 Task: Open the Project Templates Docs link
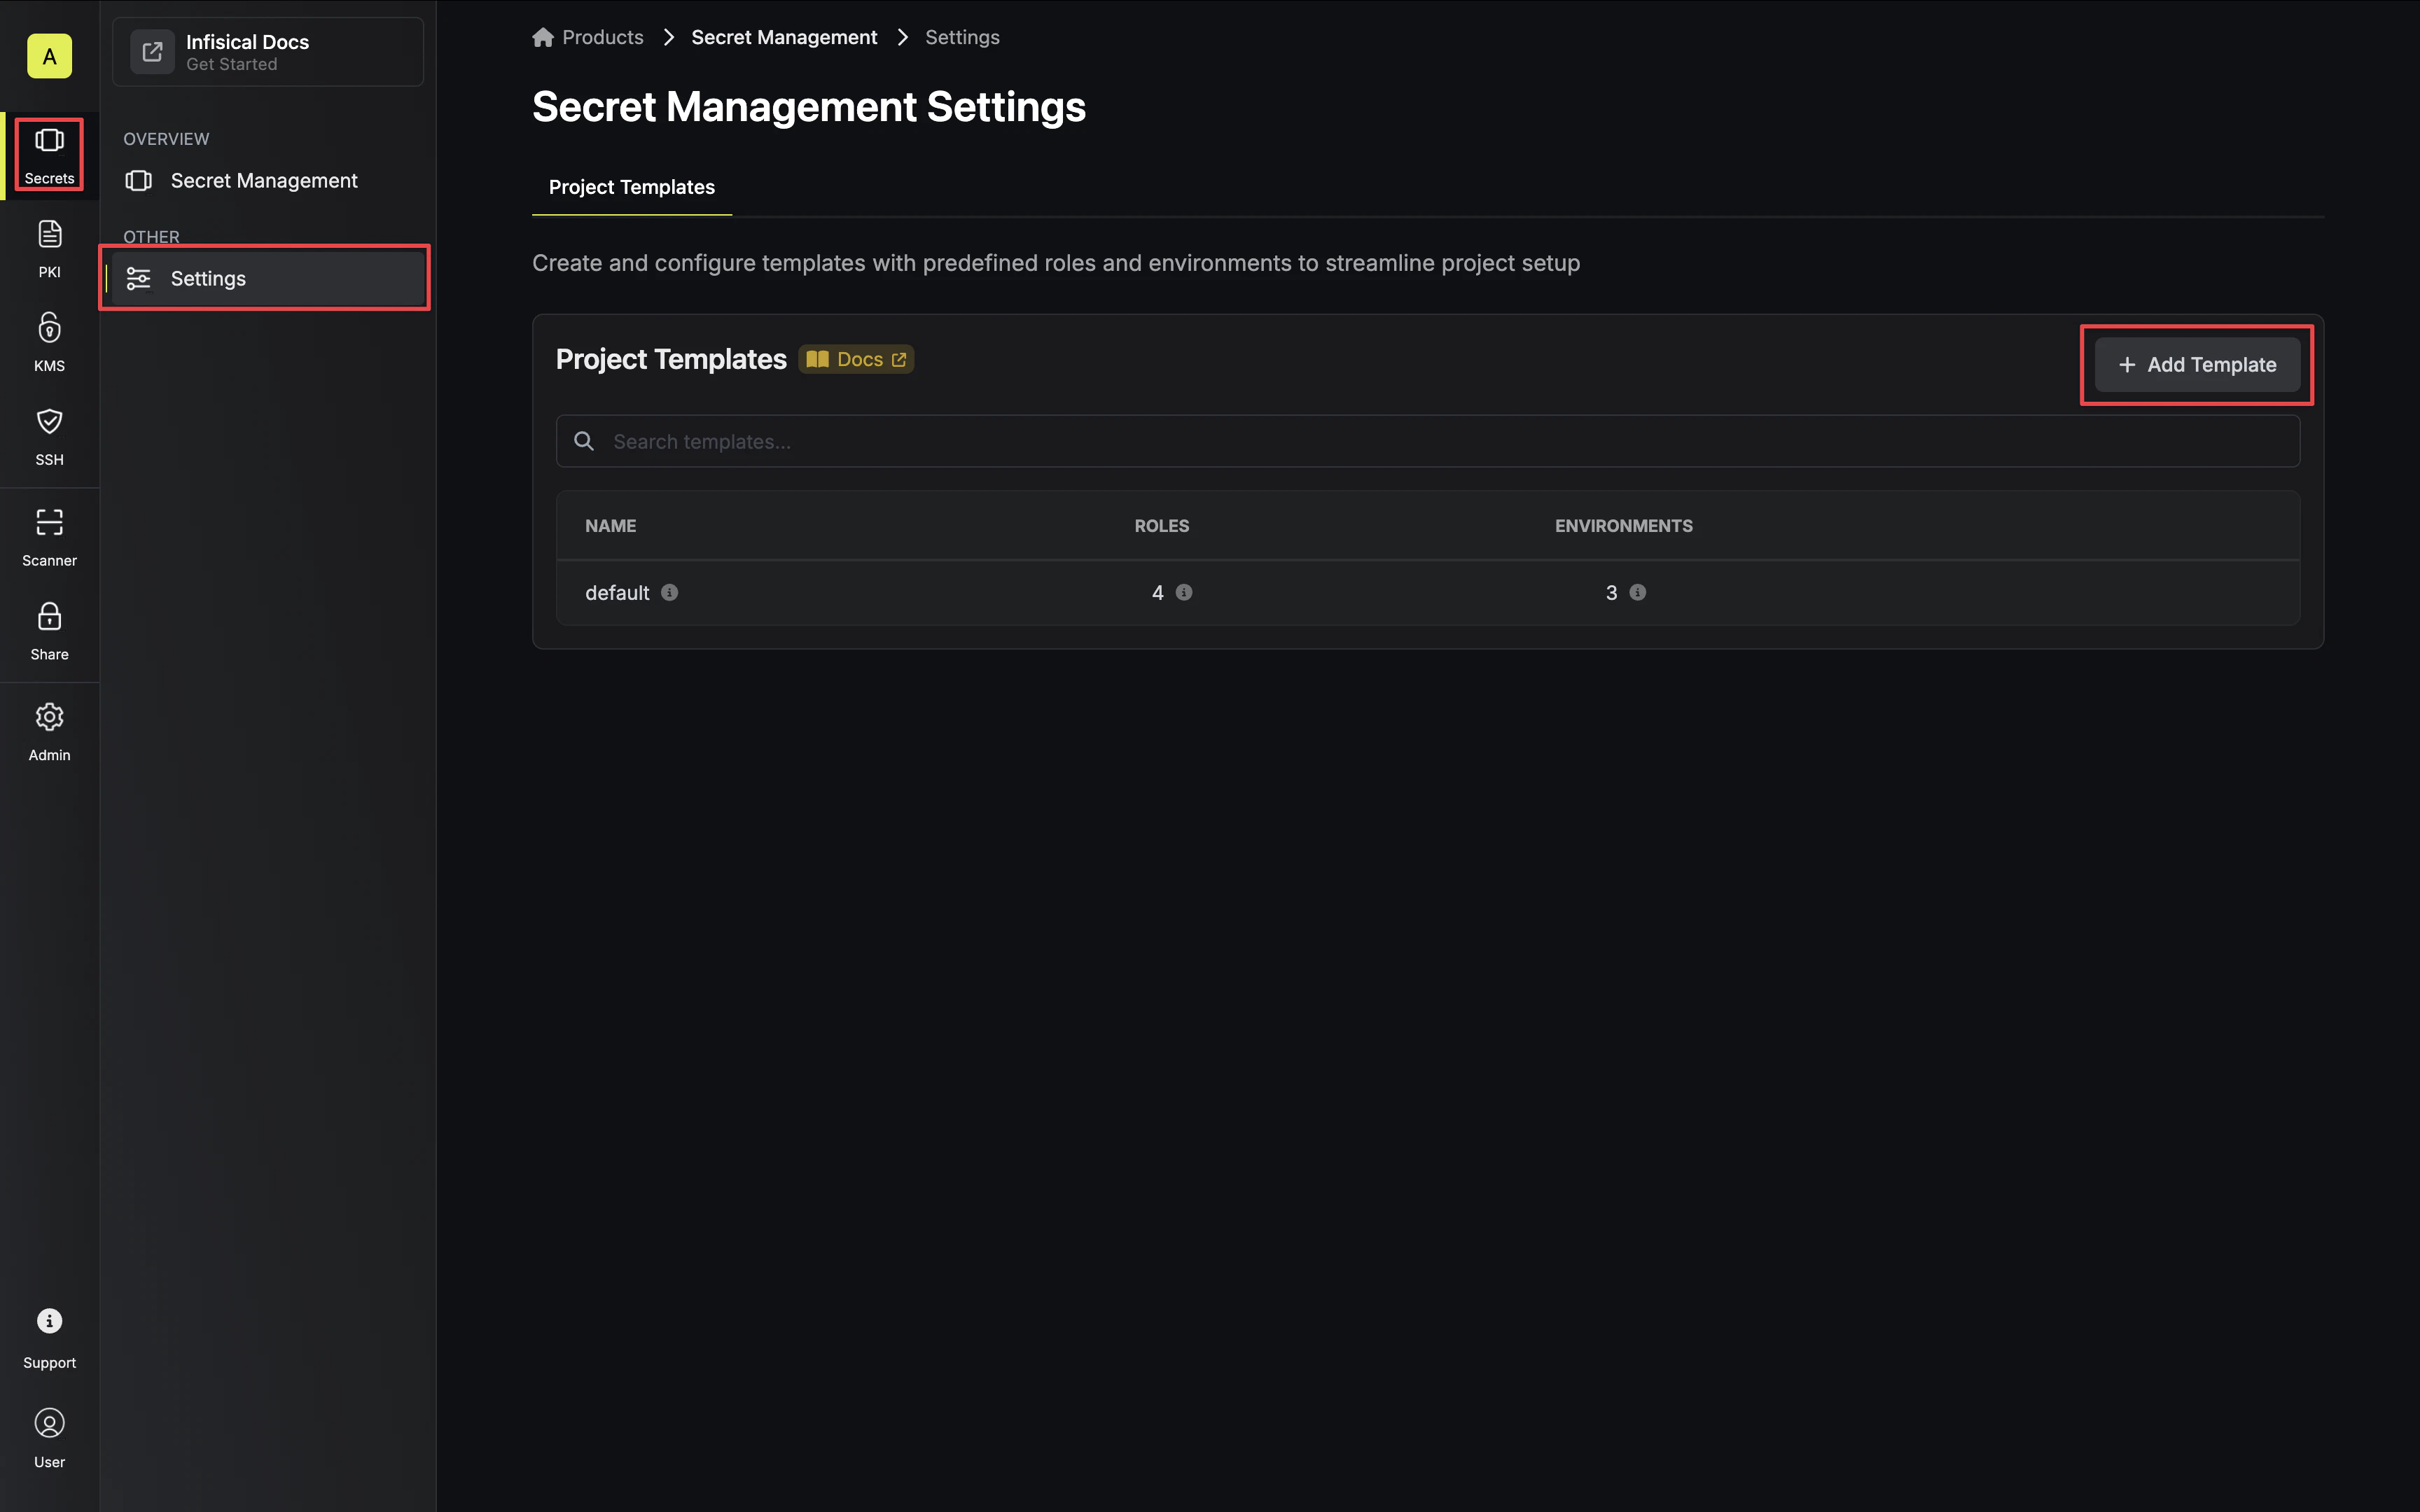(856, 359)
